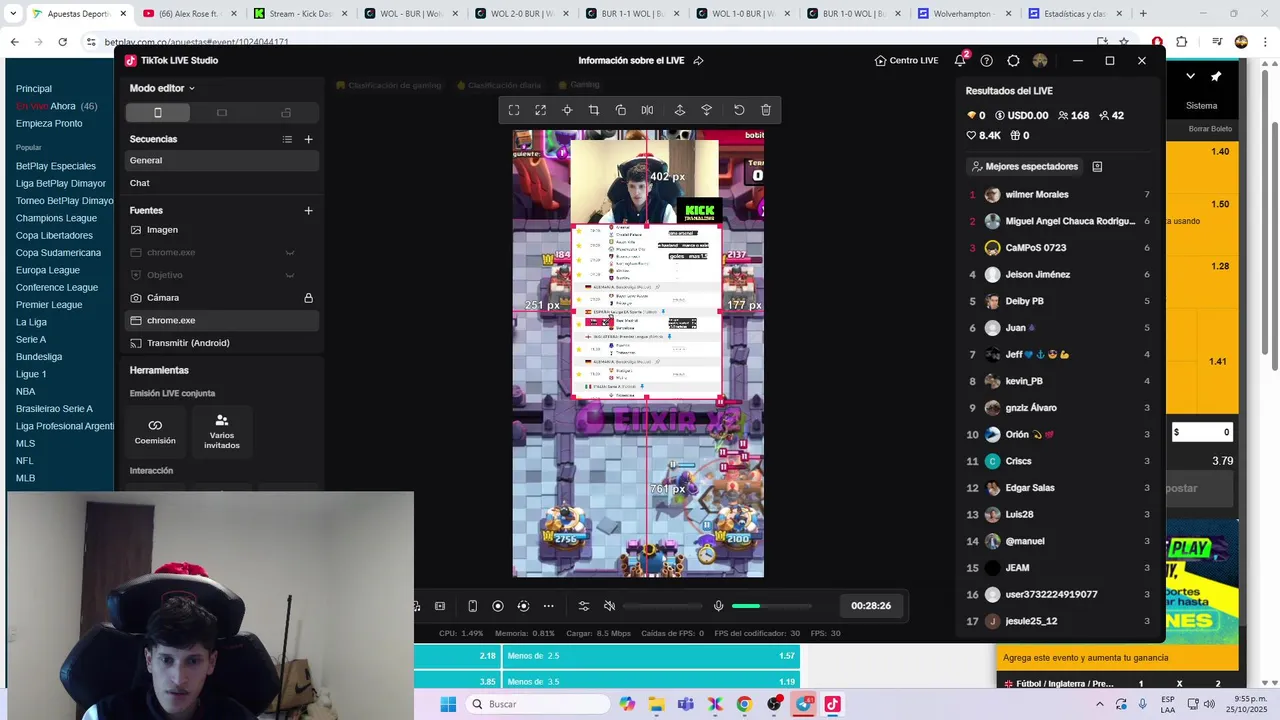The image size is (1280, 720).
Task: Click the layout panel icon in bottom bar
Action: (440, 606)
